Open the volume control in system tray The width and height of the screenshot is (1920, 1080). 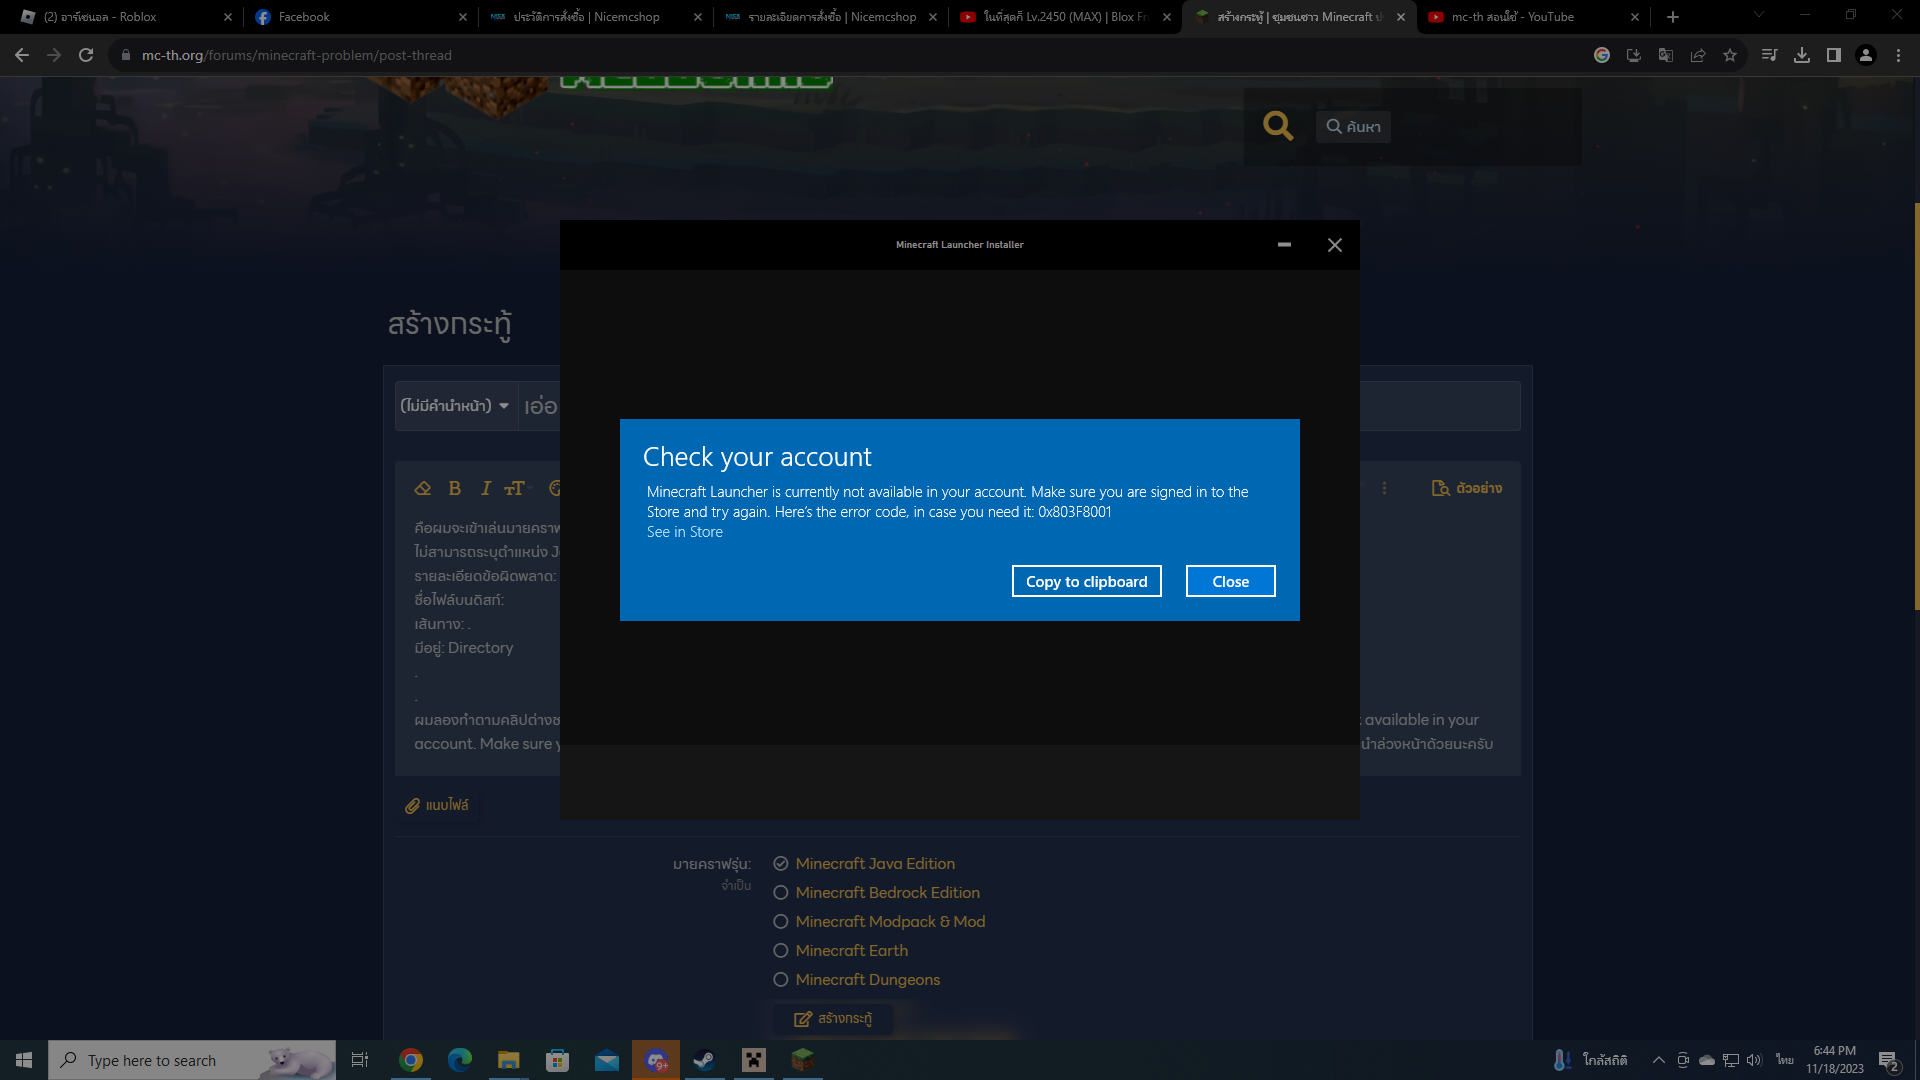(1754, 1060)
